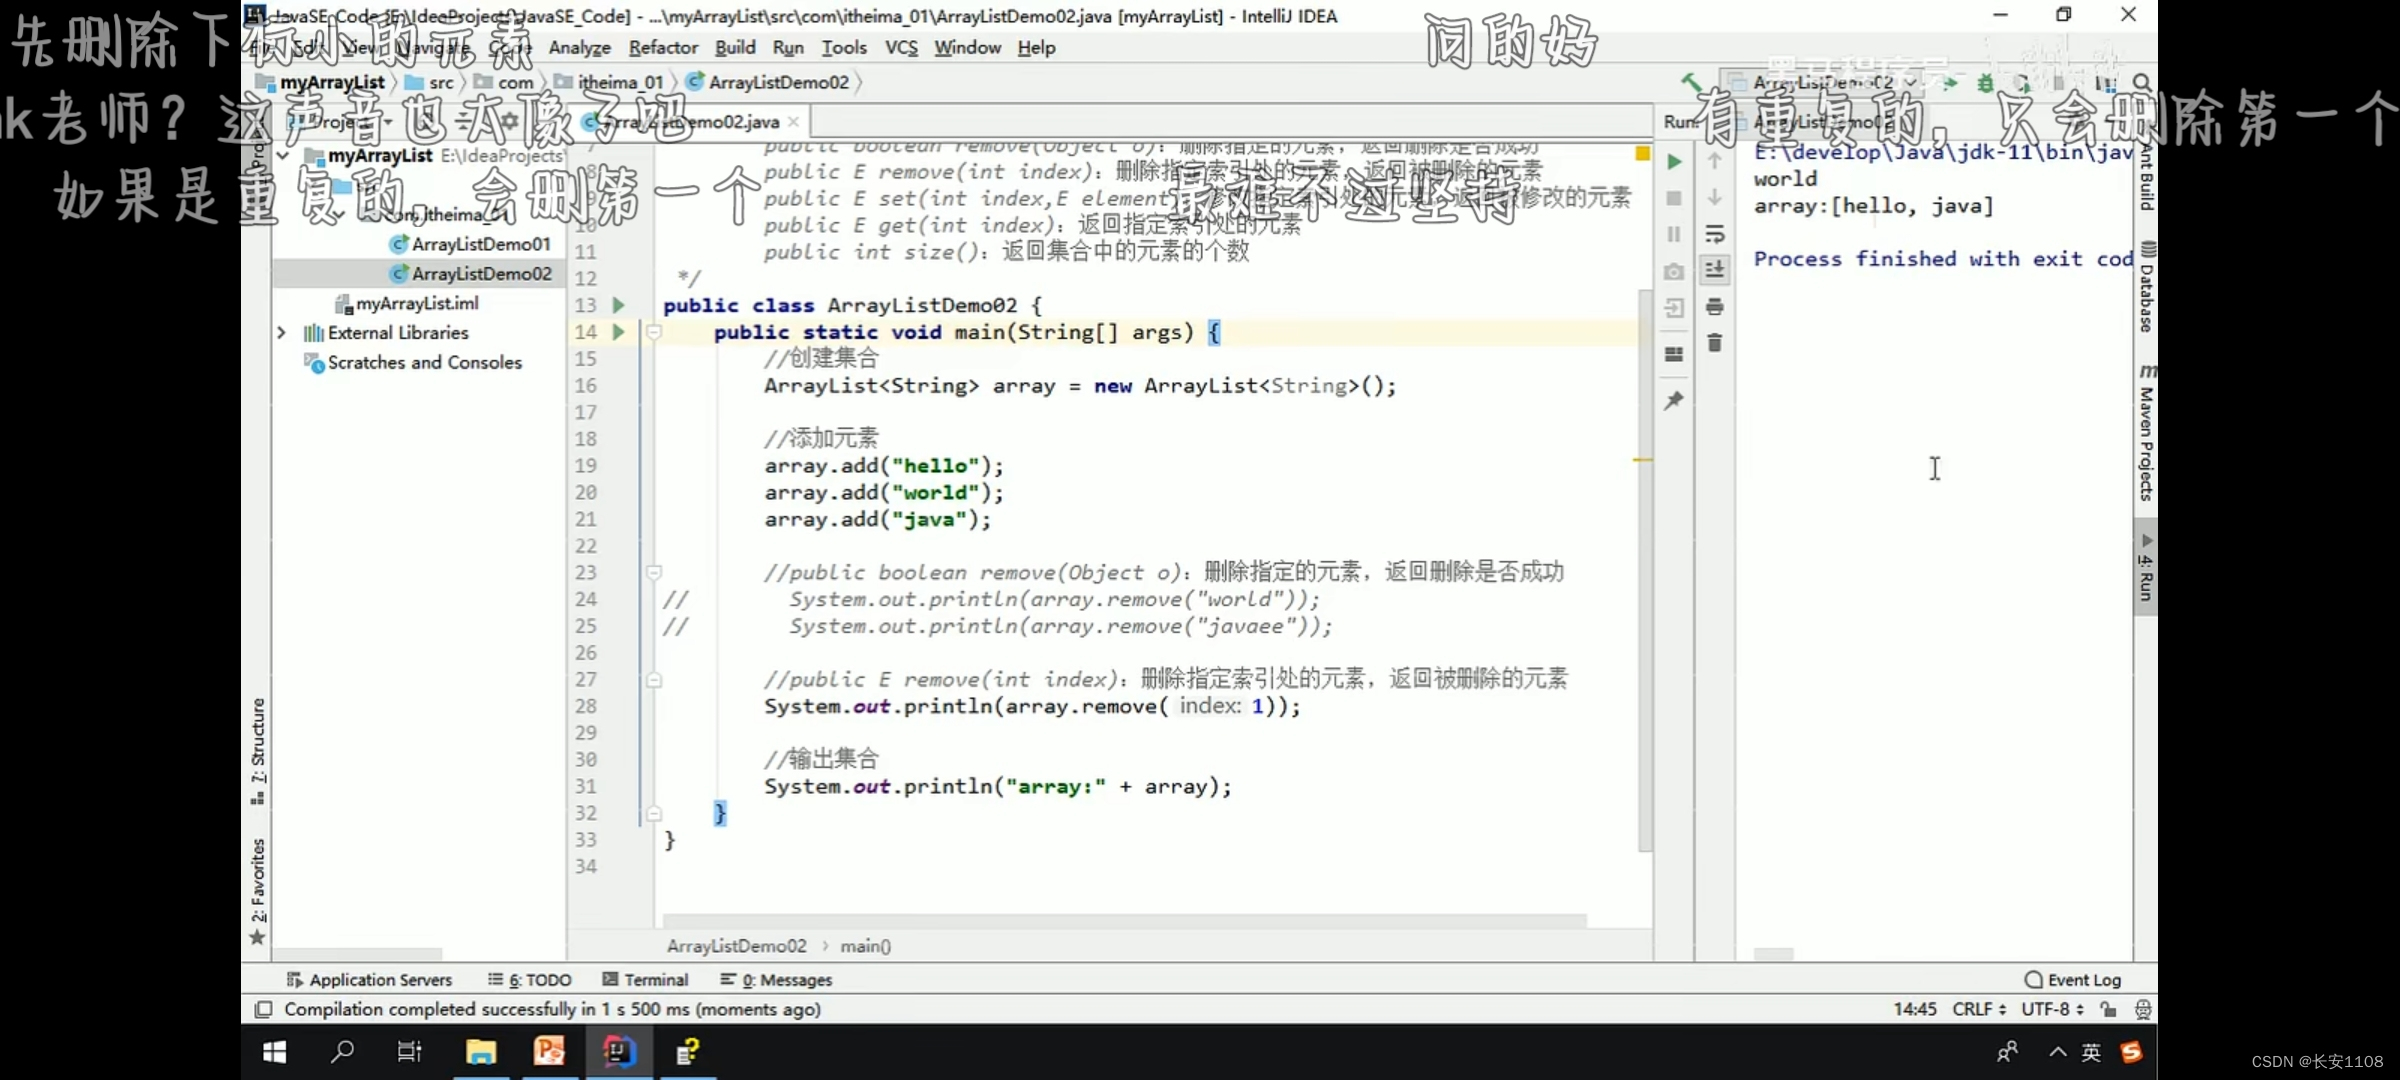
Task: Click Up the stack trace arrow
Action: tap(1714, 161)
